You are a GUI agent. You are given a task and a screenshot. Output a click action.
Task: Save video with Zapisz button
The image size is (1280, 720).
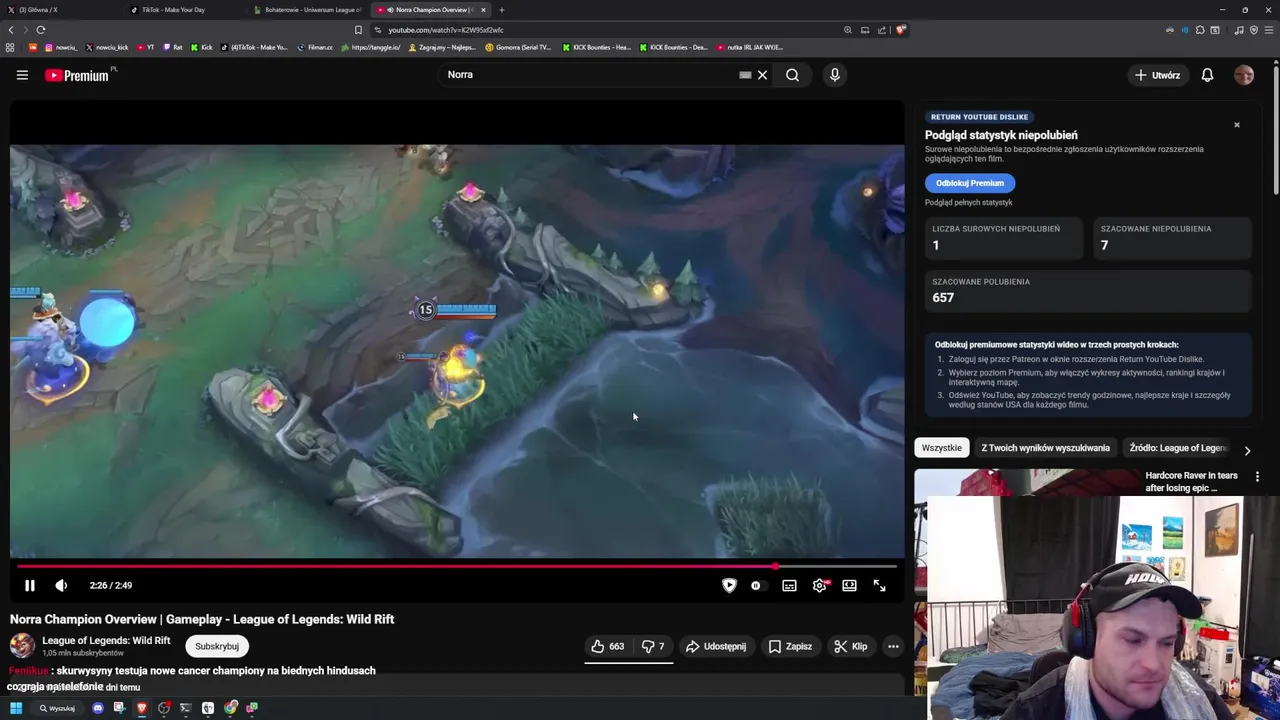790,647
